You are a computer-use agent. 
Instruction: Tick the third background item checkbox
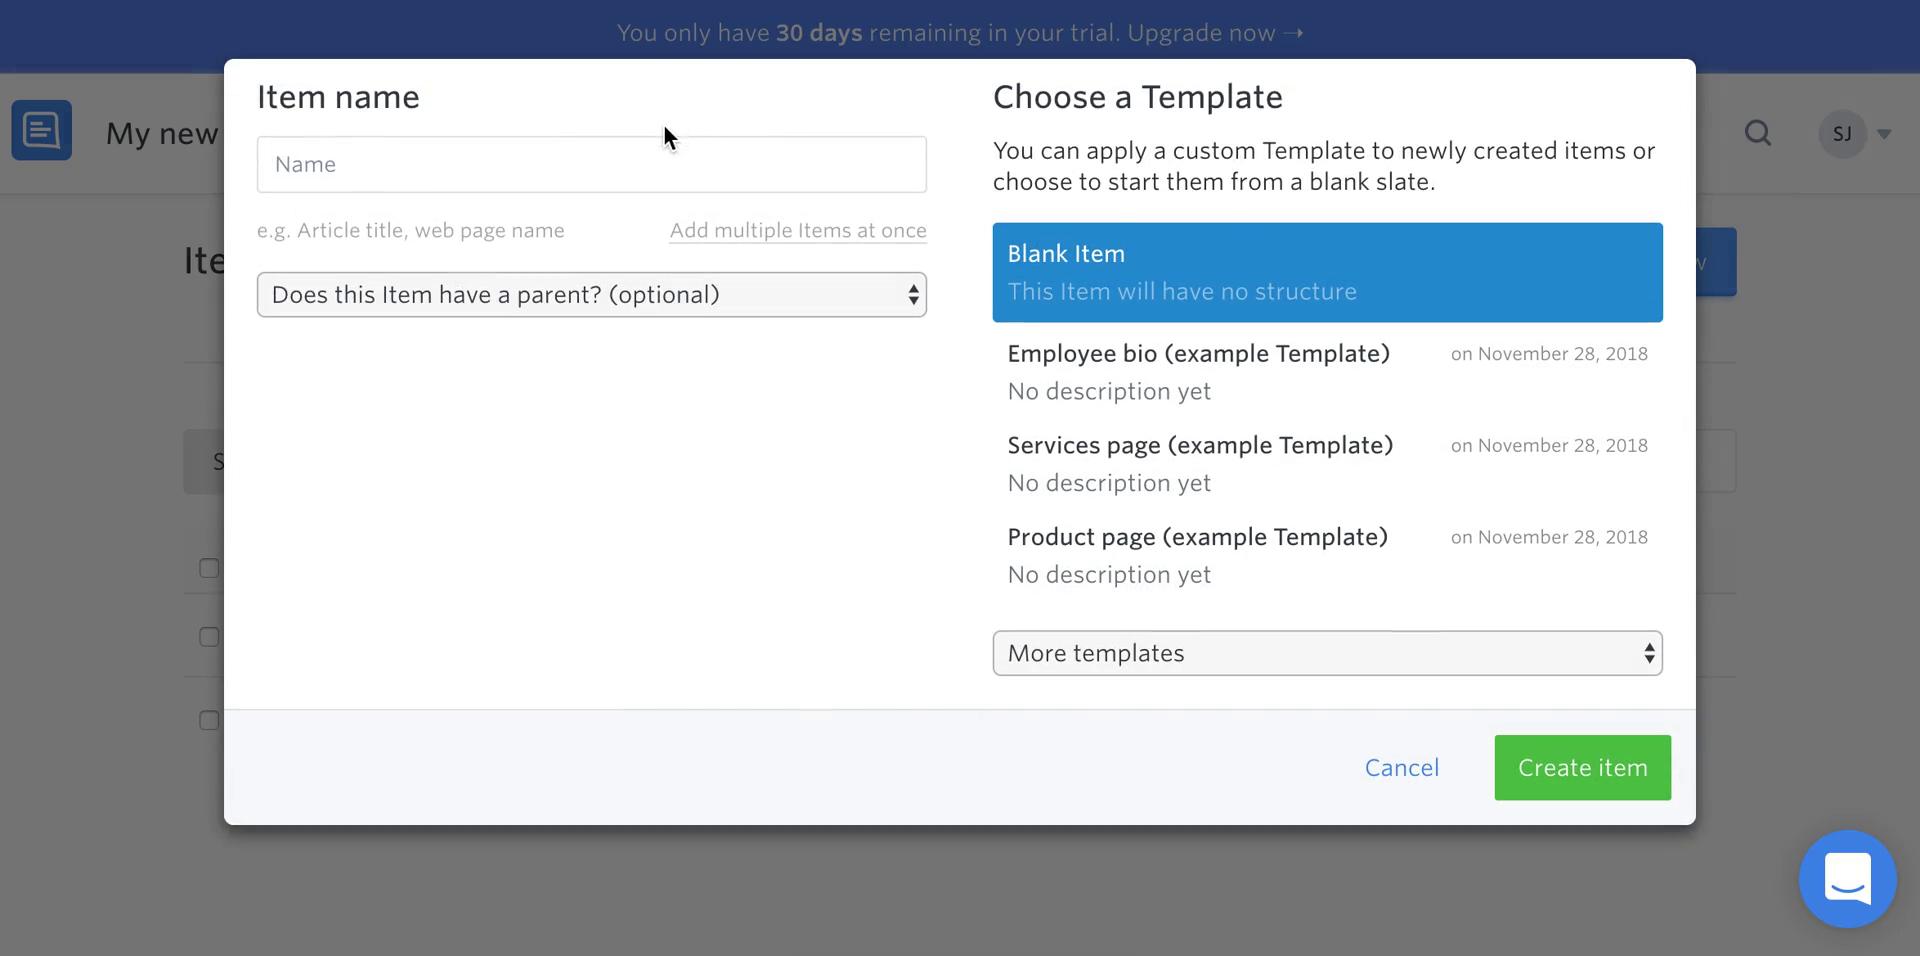click(209, 720)
